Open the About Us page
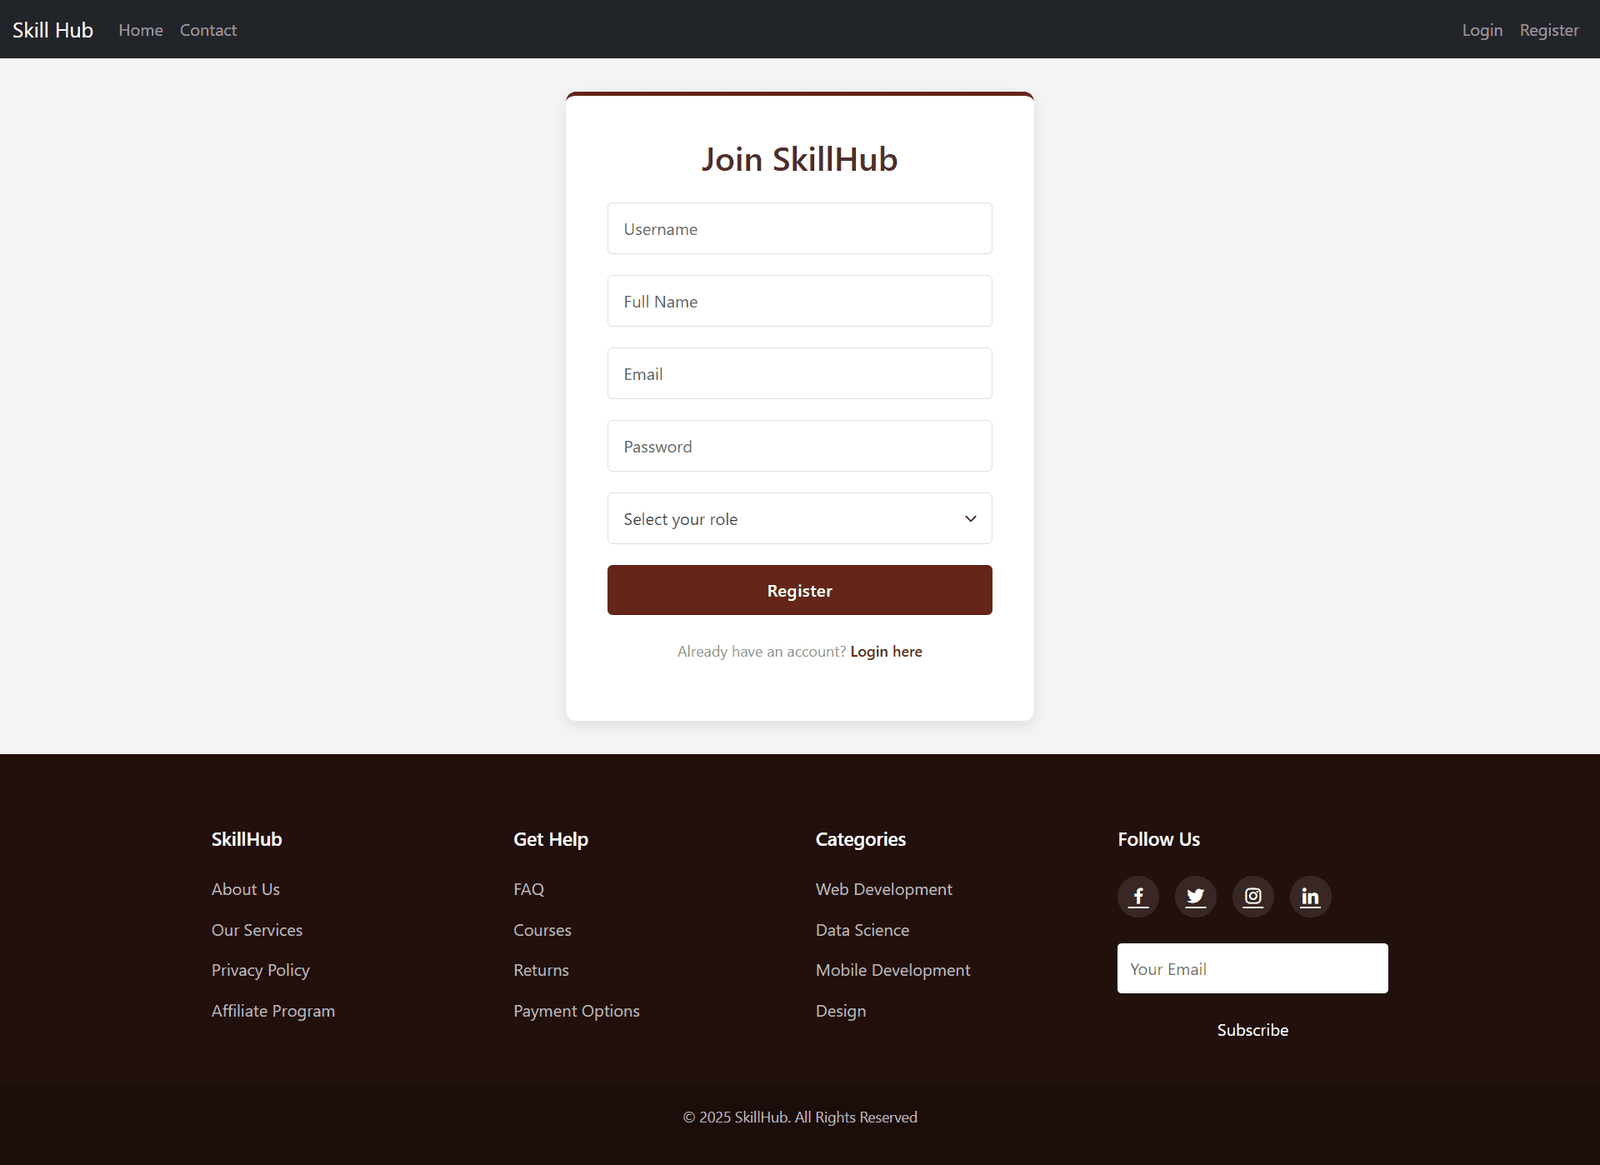The height and width of the screenshot is (1165, 1600). pyautogui.click(x=245, y=888)
